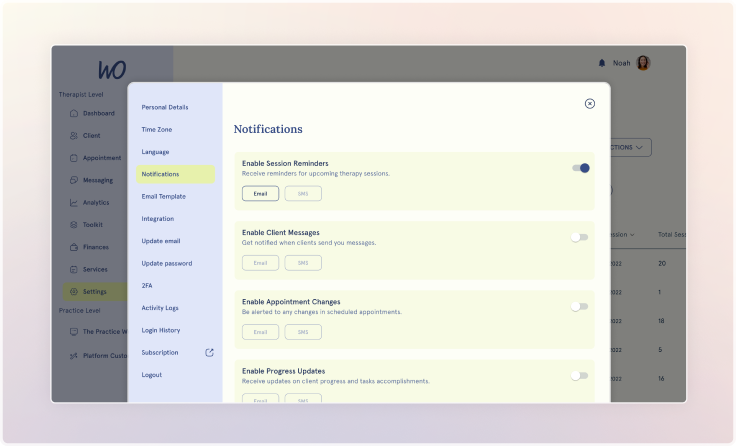The height and width of the screenshot is (446, 736).
Task: Click the Dashboard home icon in sidebar
Action: point(74,113)
